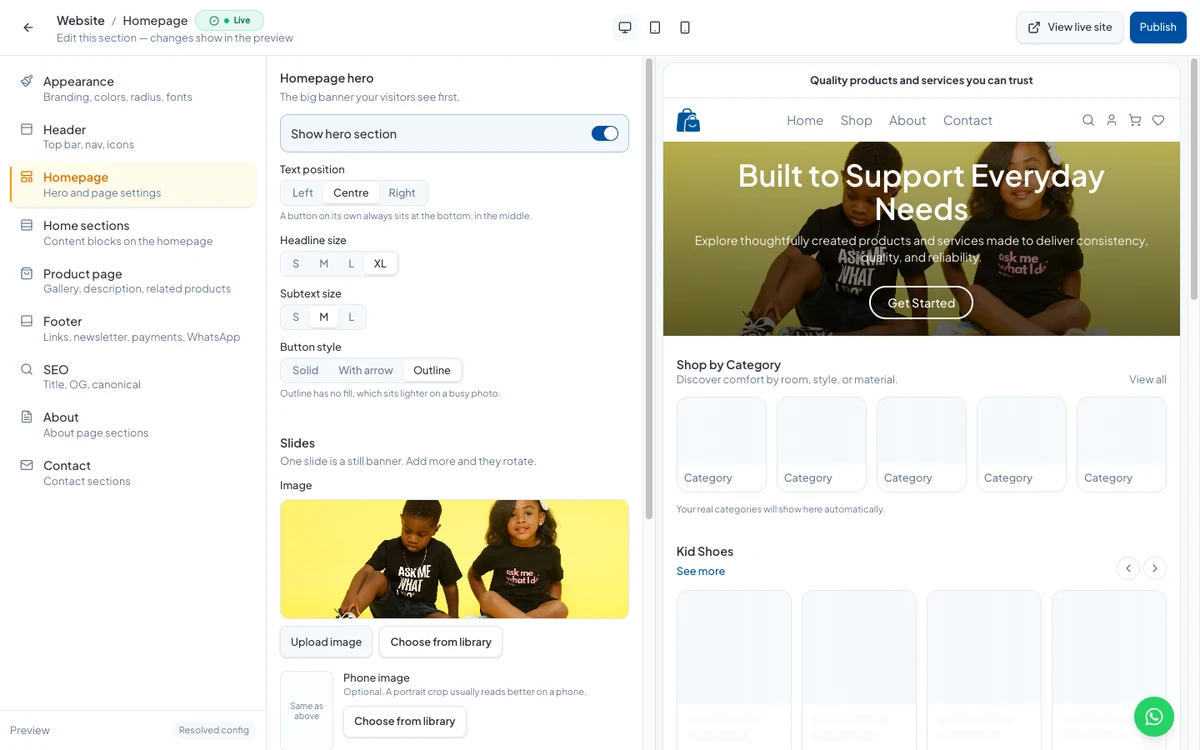
Task: Open the Home sections menu item
Action: pos(132,233)
